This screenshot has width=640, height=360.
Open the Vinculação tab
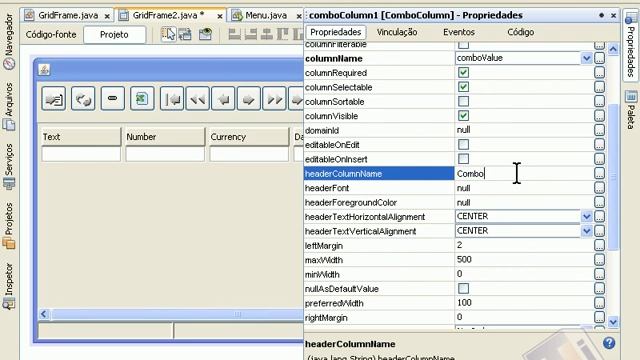pos(397,32)
